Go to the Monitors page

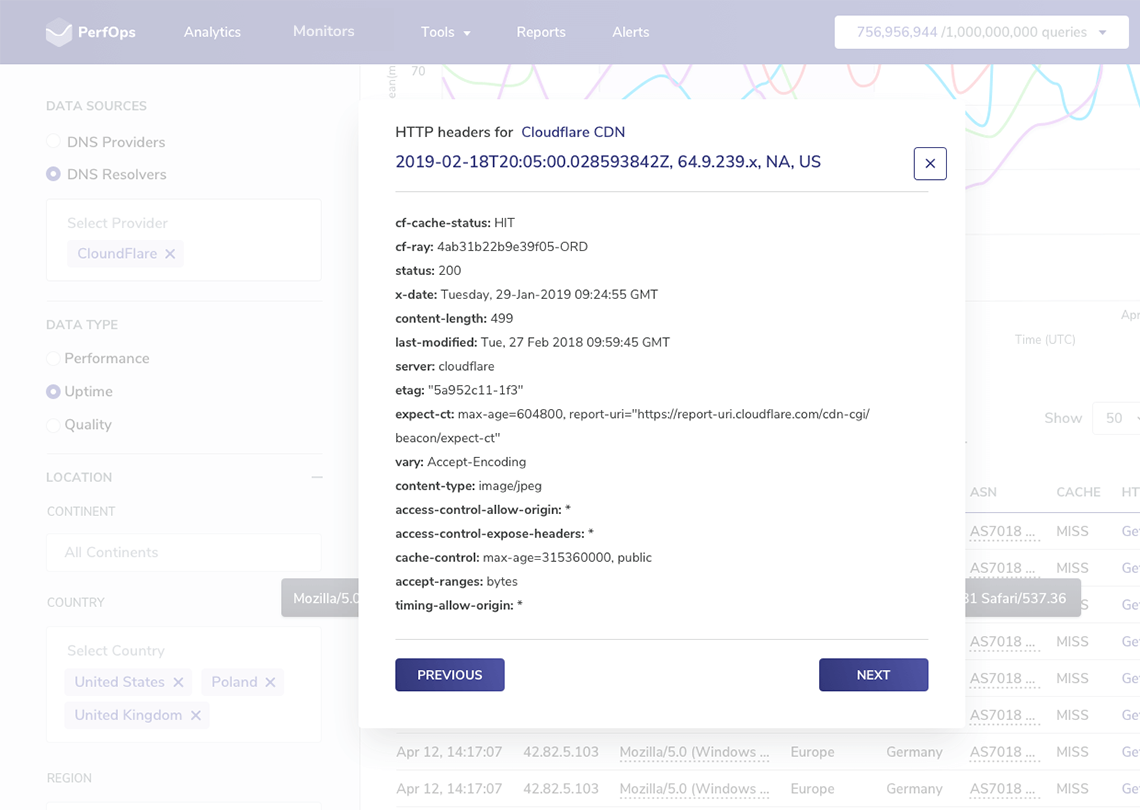point(324,31)
